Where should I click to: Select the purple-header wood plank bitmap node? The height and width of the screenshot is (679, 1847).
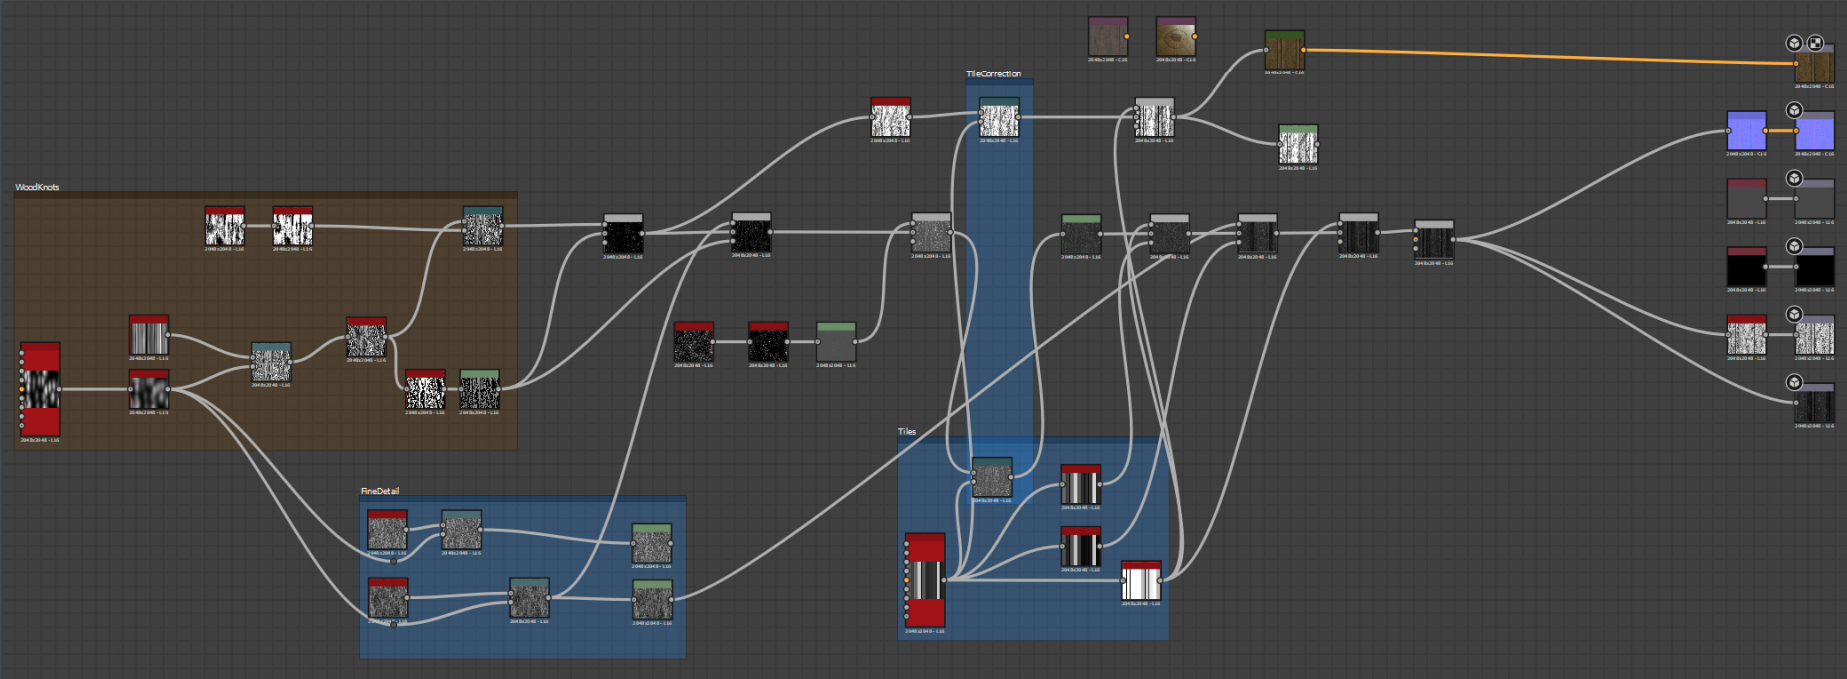(1108, 36)
